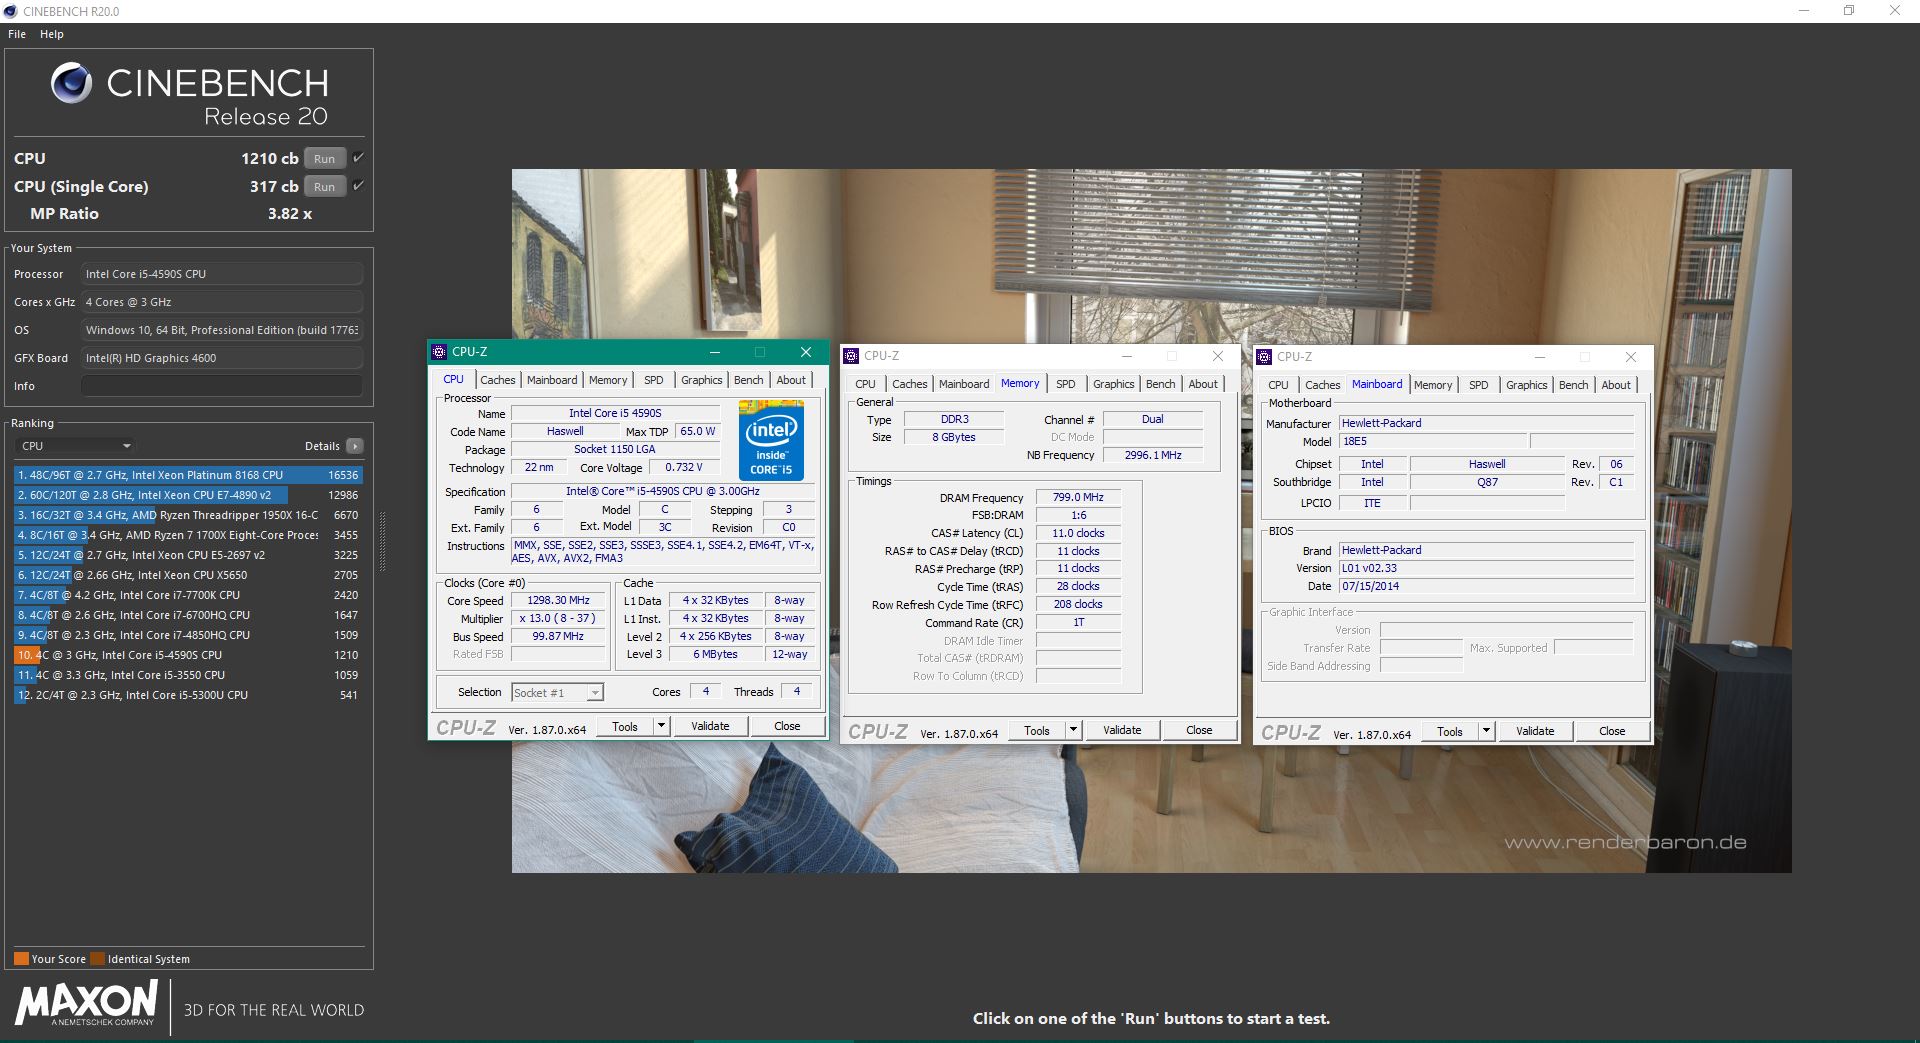Click the Cores x GHz field
Viewport: 1920px width, 1043px height.
(222, 302)
